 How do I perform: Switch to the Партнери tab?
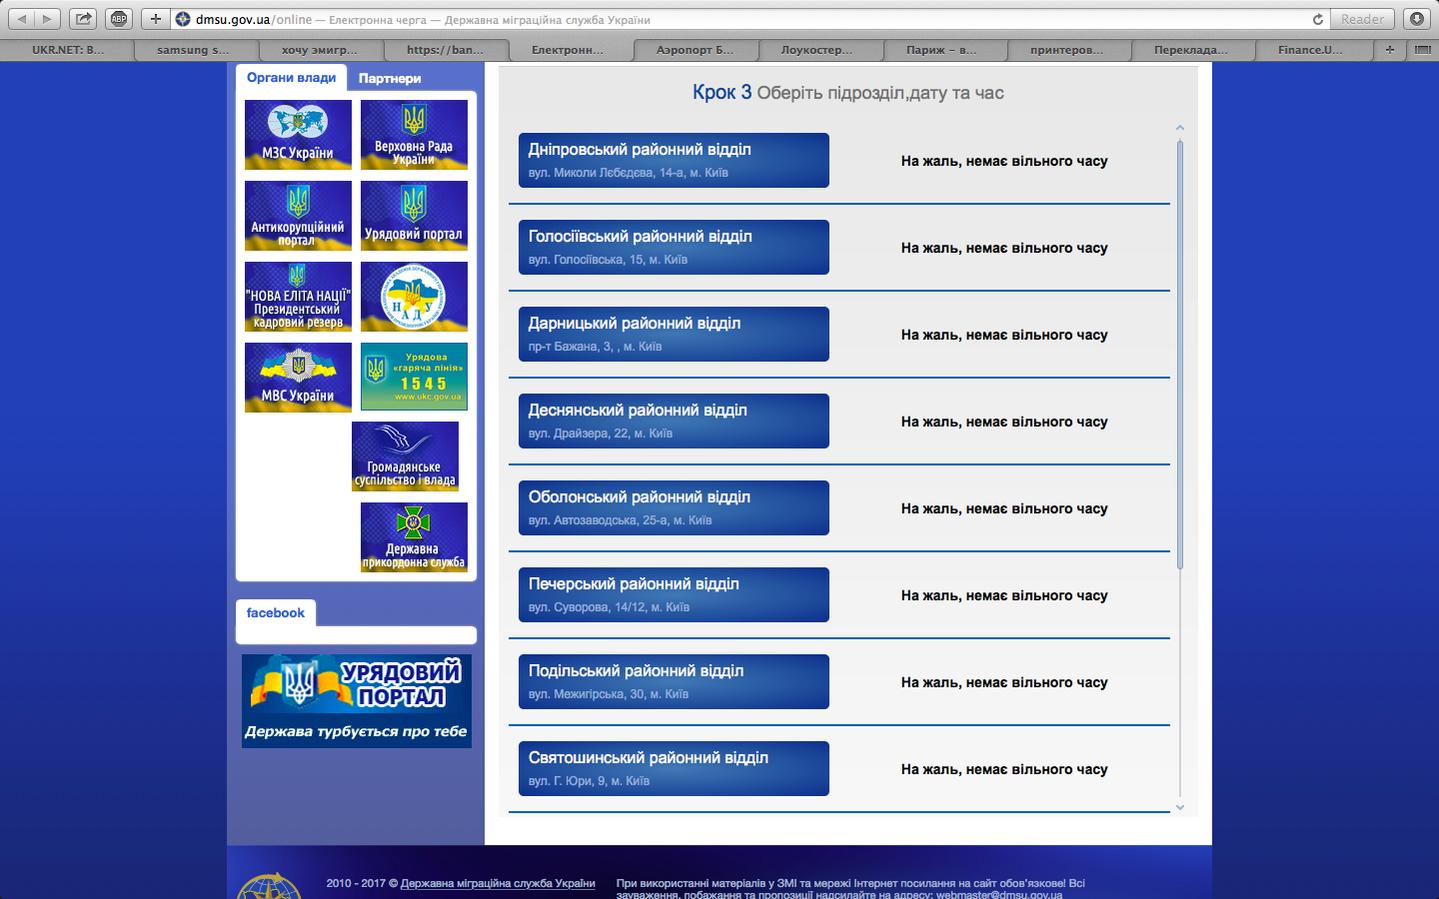[390, 78]
